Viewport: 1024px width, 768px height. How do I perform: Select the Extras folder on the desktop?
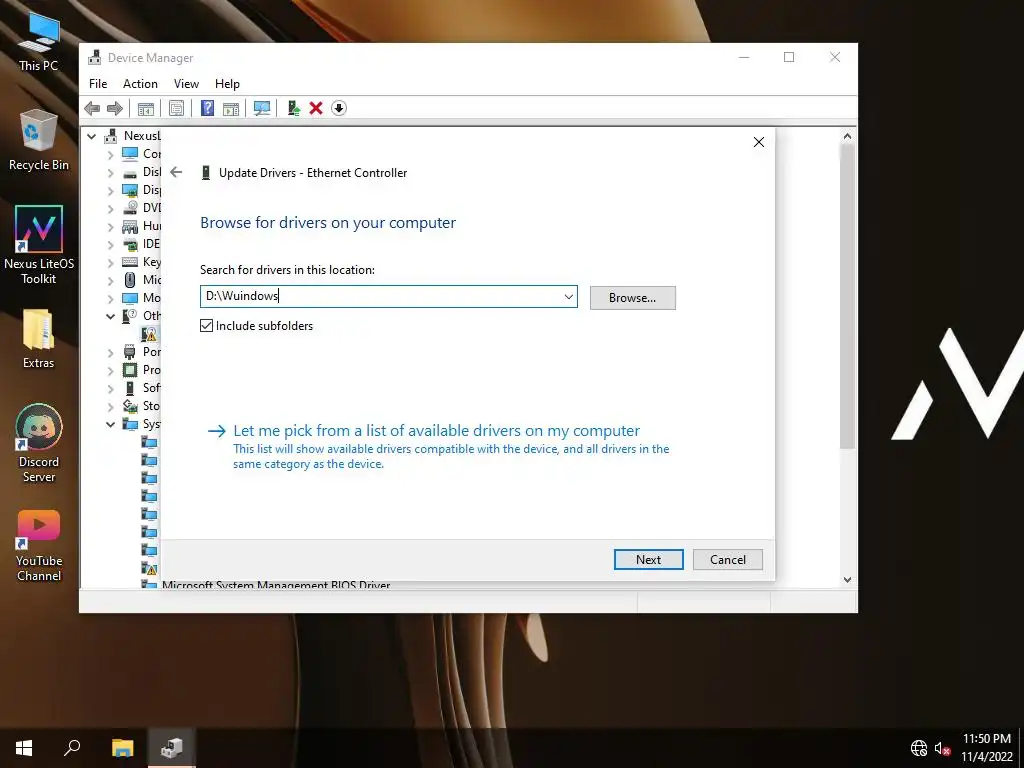pyautogui.click(x=39, y=338)
